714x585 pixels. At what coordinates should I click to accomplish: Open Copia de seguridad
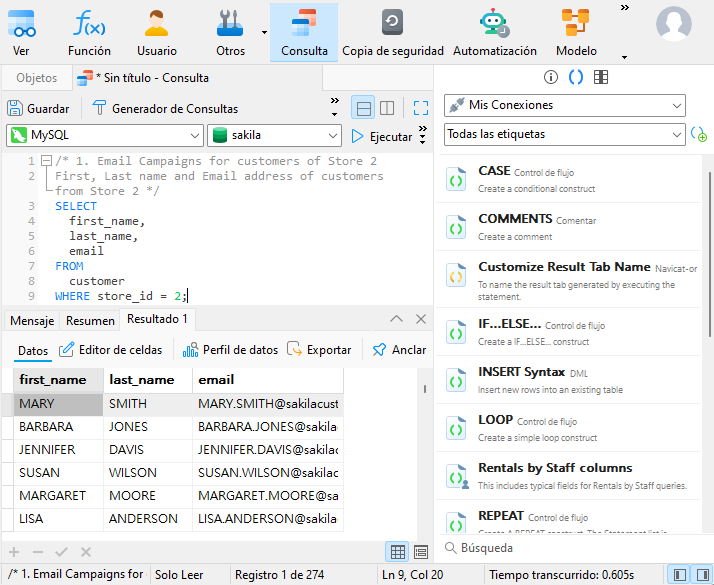point(393,33)
